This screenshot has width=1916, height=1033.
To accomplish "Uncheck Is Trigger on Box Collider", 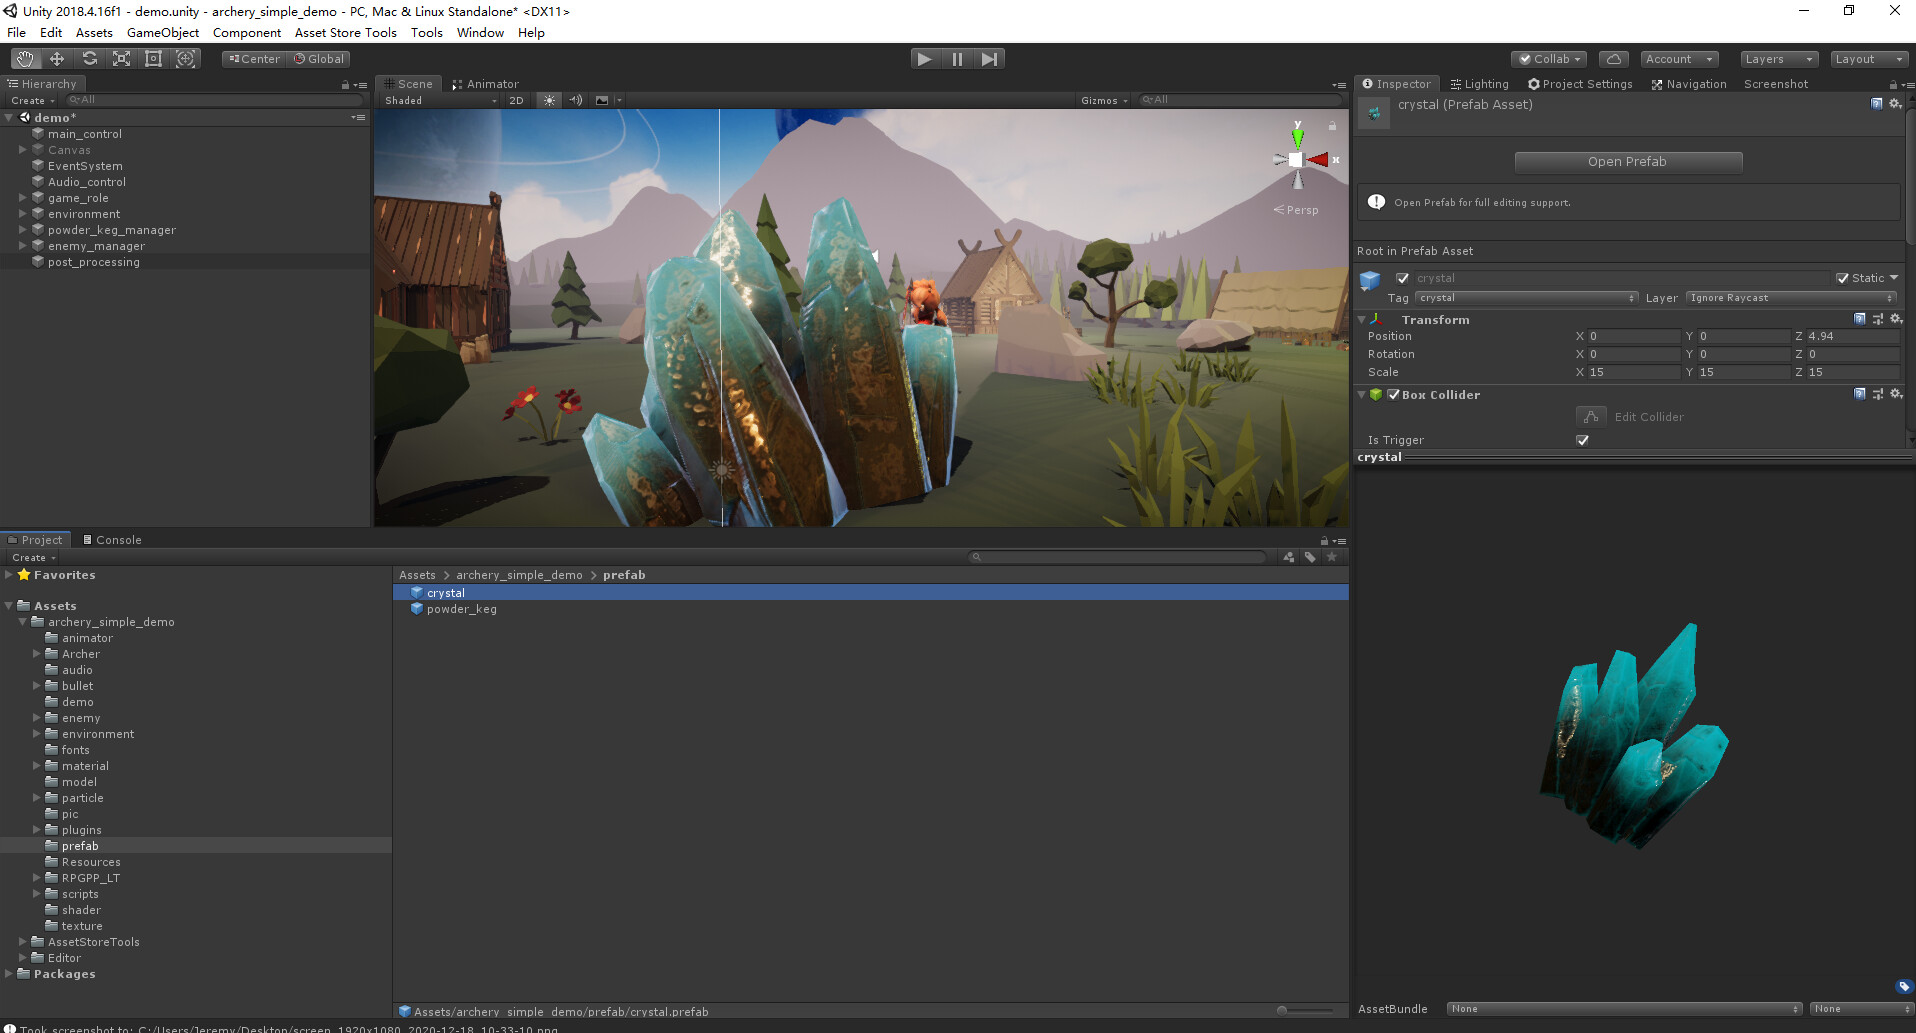I will 1583,440.
